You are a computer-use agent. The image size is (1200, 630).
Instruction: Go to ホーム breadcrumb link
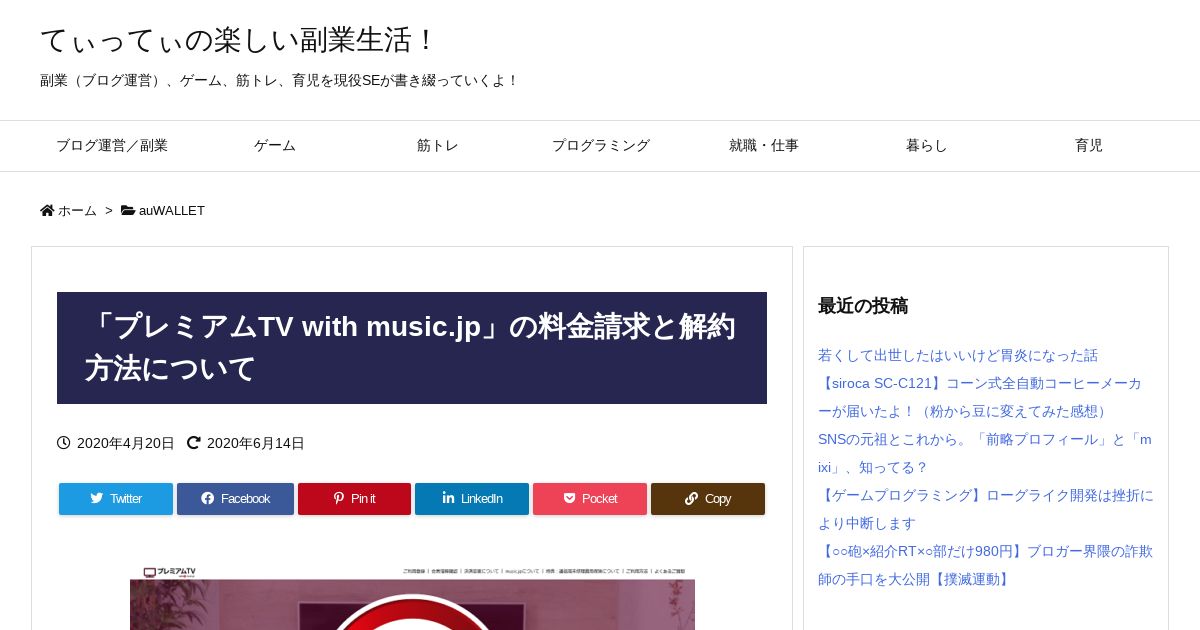(x=77, y=211)
